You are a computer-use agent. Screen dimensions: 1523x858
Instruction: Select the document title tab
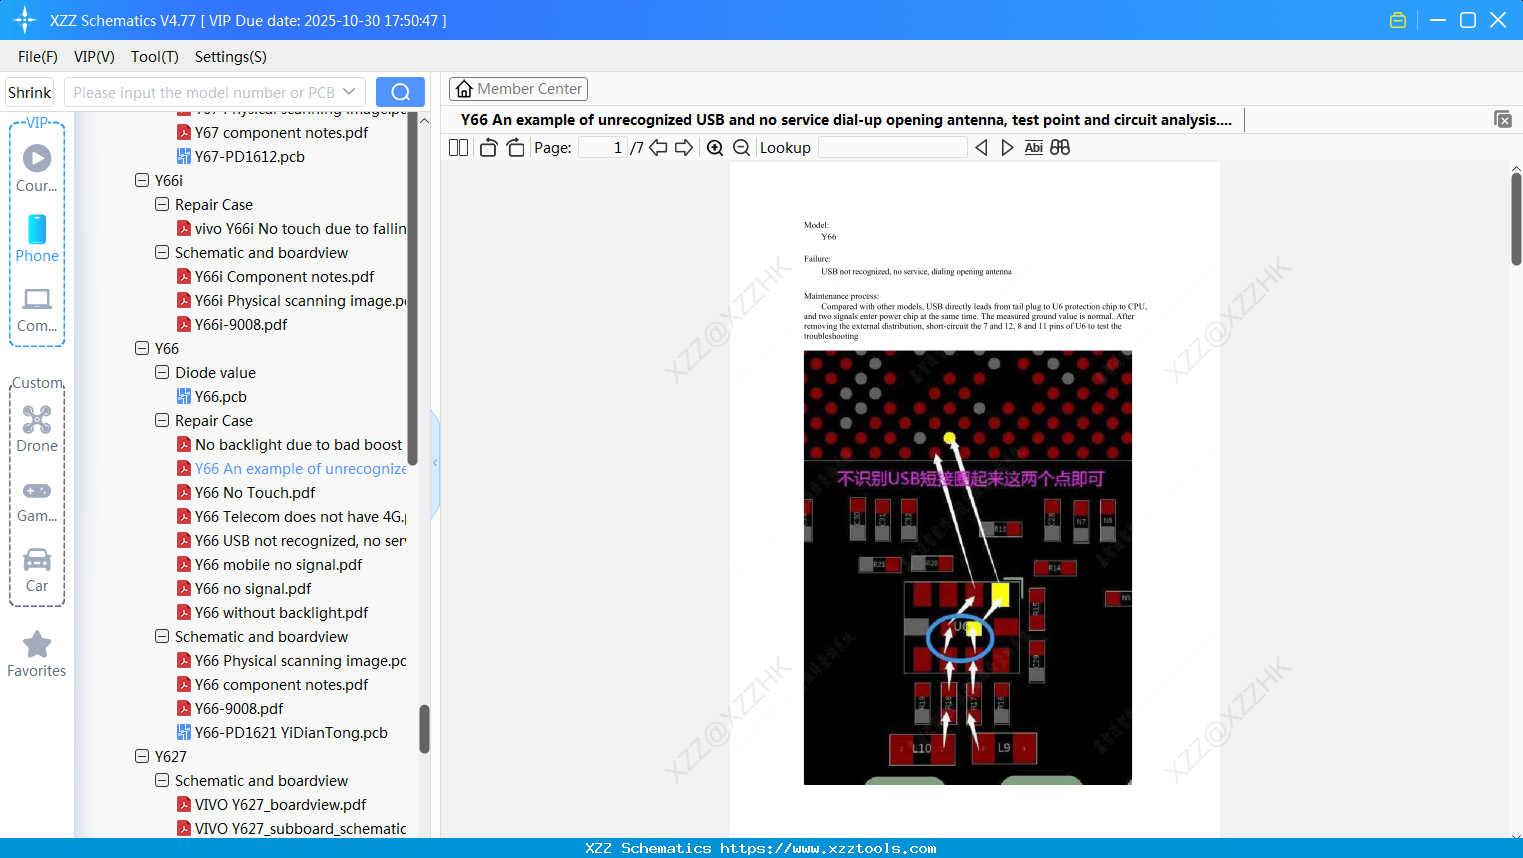[x=846, y=120]
